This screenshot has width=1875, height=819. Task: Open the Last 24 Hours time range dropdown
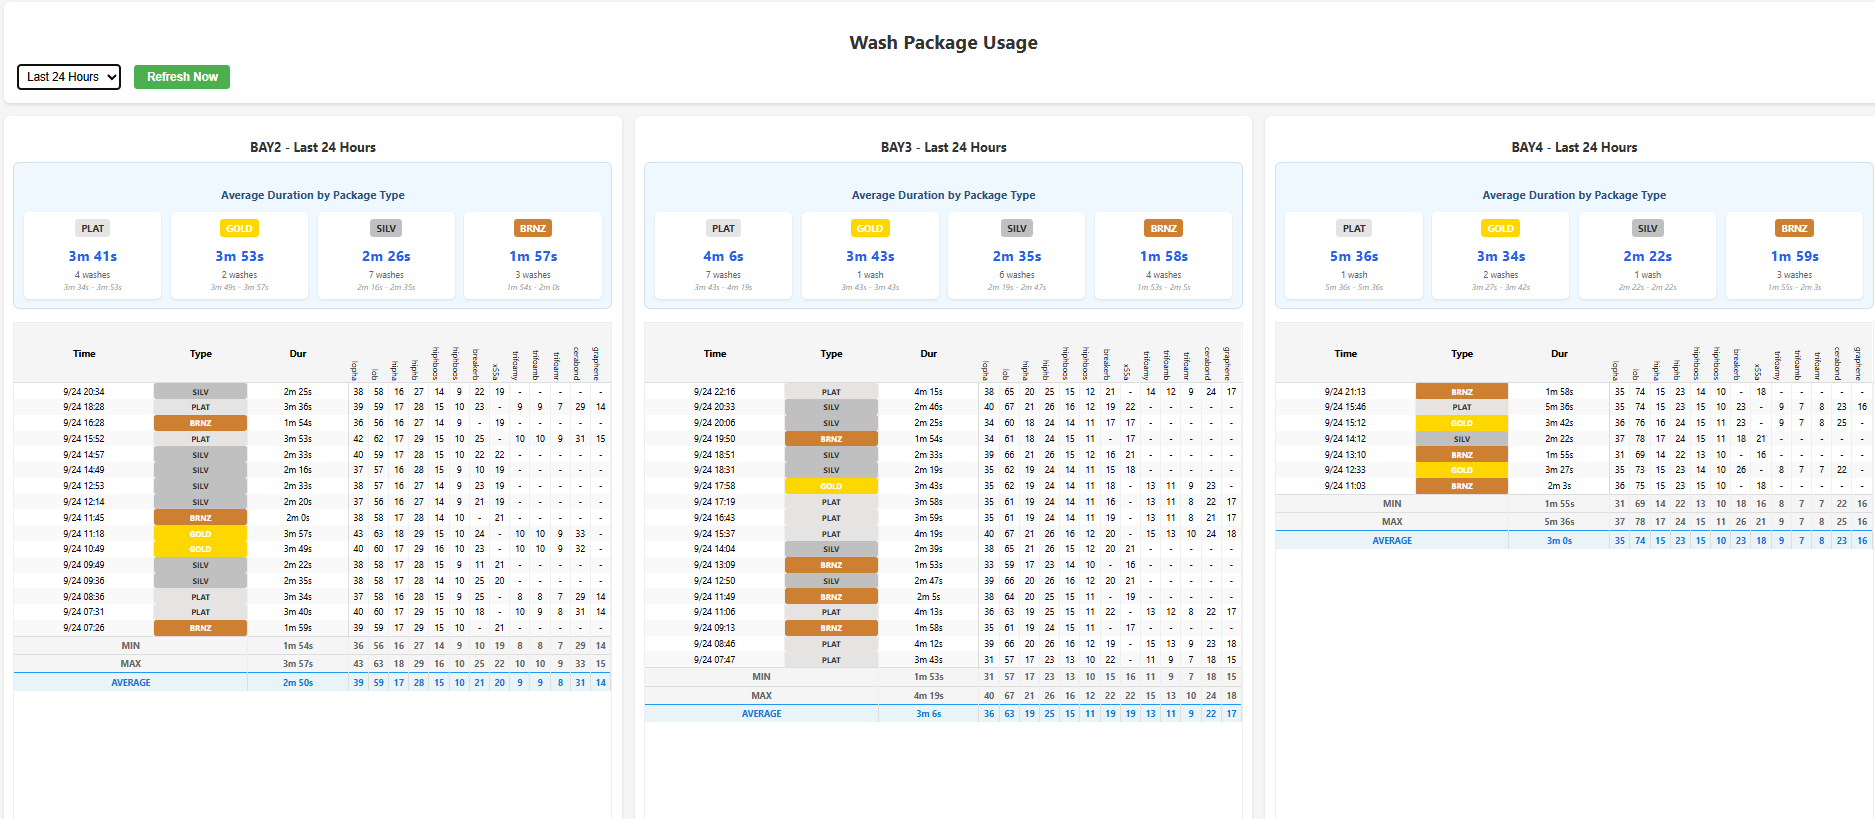68,77
